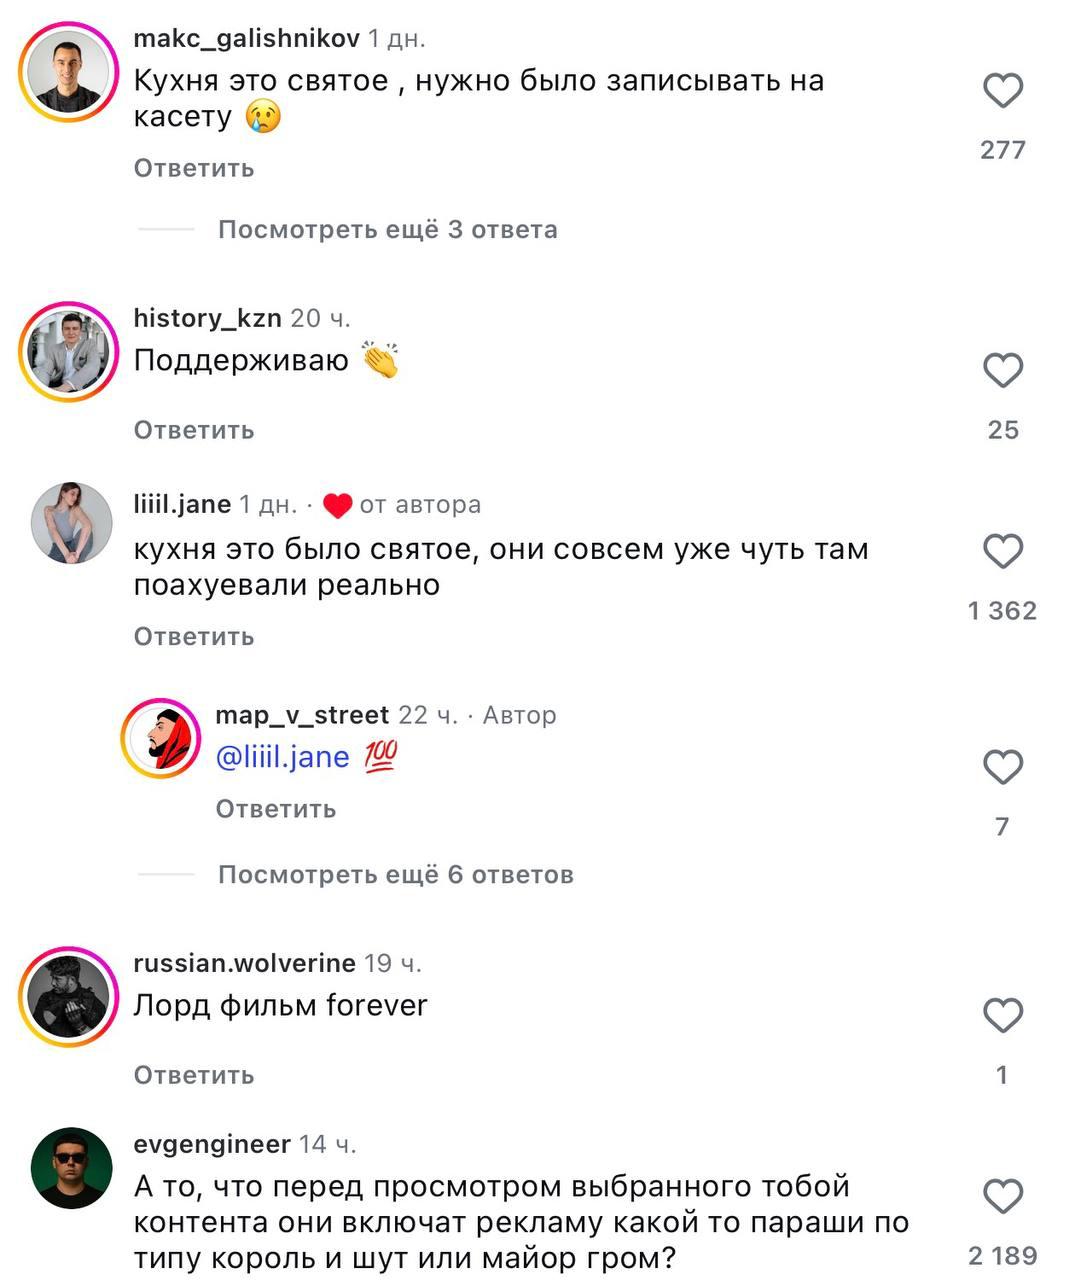Viewport: 1075px width, 1280px height.
Task: Expand "Посмотреть ещё 3 ответа" replies
Action: pyautogui.click(x=387, y=230)
